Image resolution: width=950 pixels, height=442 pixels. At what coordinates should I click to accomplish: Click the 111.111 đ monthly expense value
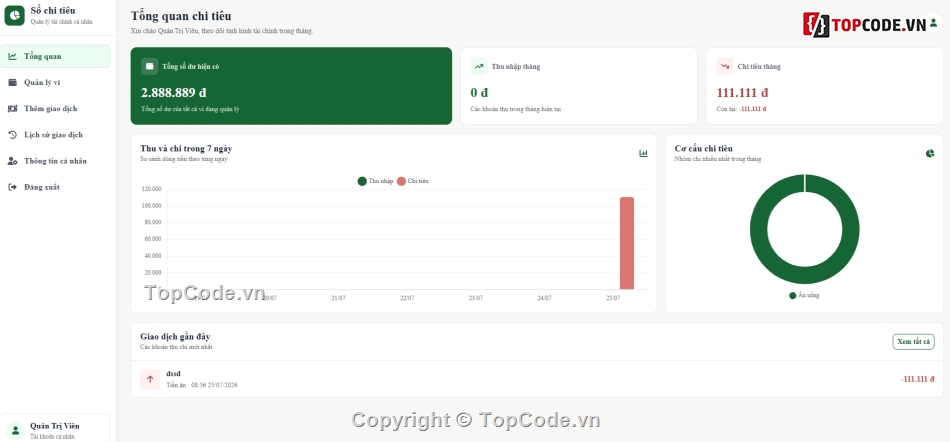click(743, 93)
